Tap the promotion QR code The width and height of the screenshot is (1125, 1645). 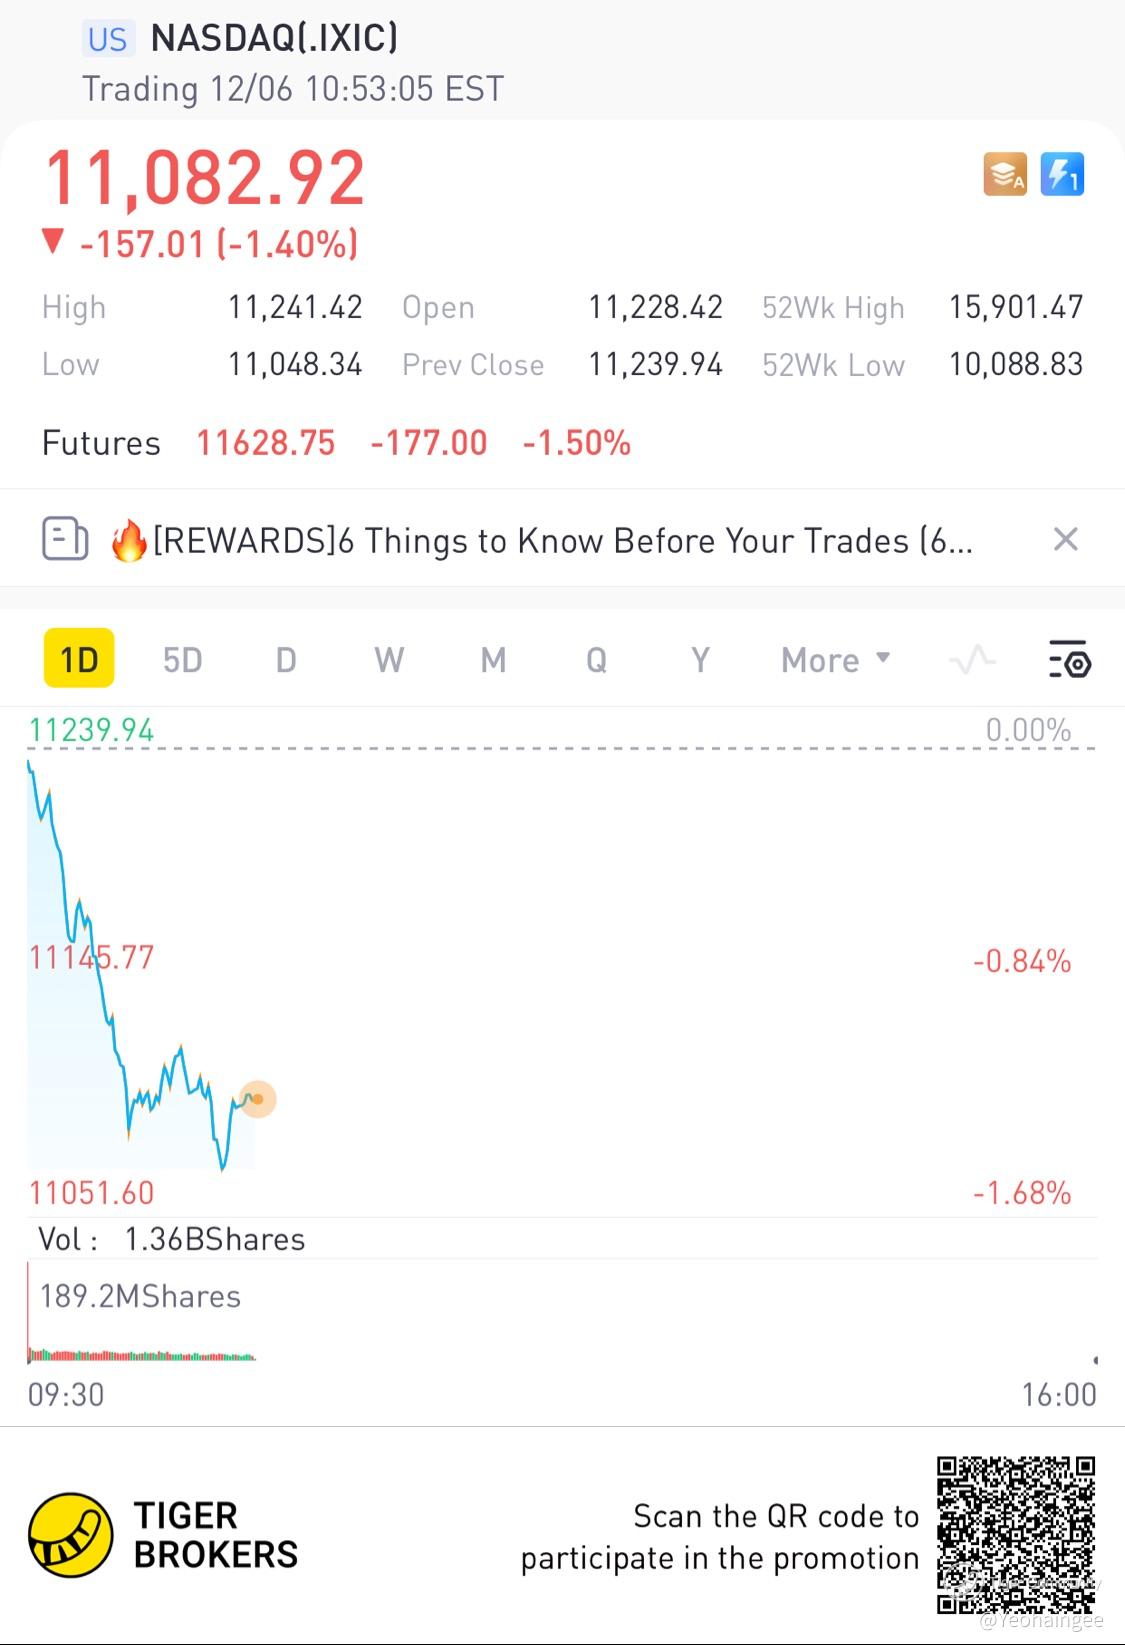[1016, 1535]
